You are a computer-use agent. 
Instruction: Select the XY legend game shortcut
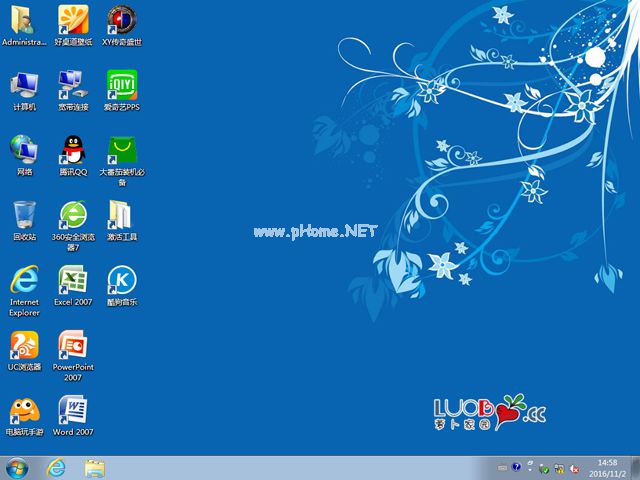coord(122,20)
